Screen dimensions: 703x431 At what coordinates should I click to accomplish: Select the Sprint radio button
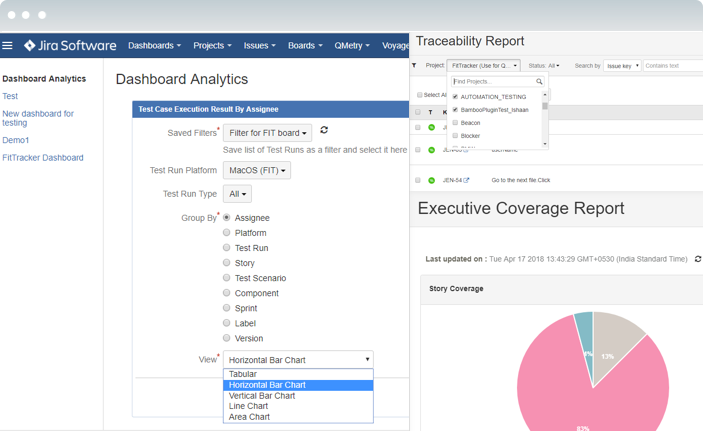pos(226,308)
